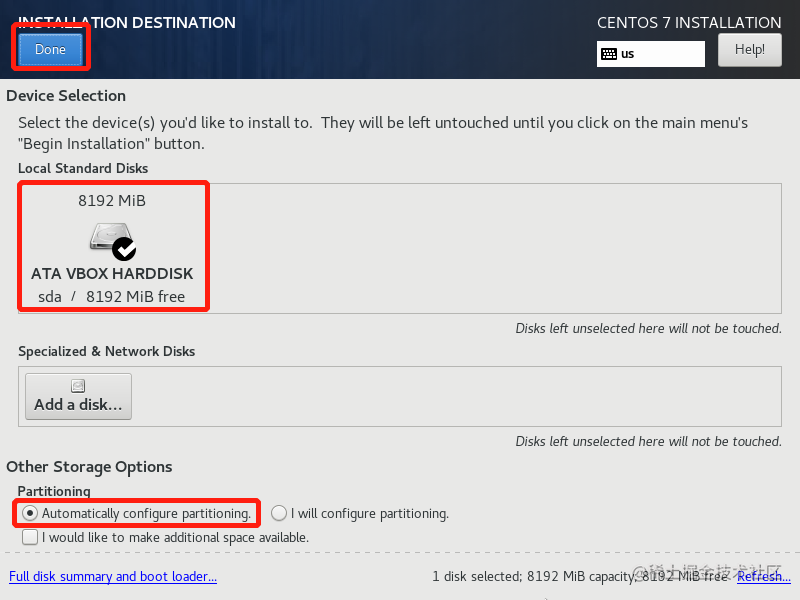Select the ATA VBOX HARDDISK label
This screenshot has height=600, width=800.
pos(112,273)
